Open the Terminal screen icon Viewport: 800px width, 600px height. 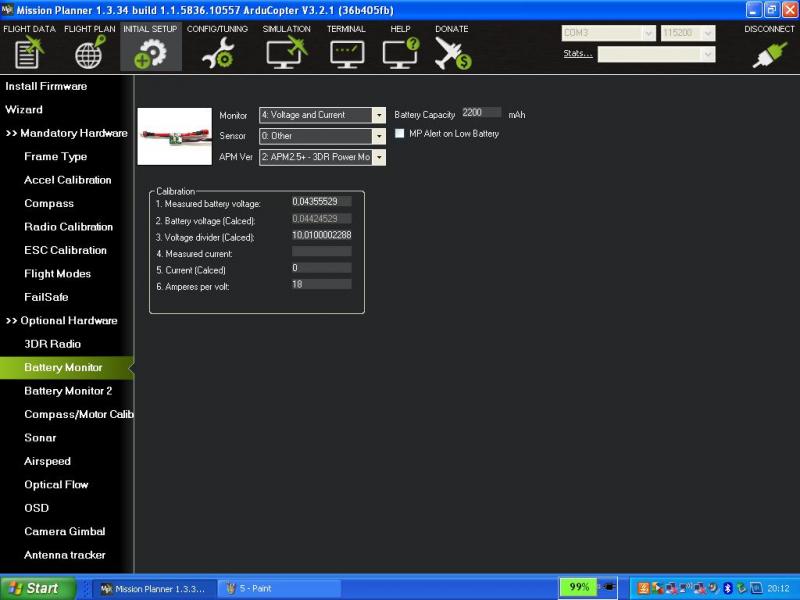(347, 52)
